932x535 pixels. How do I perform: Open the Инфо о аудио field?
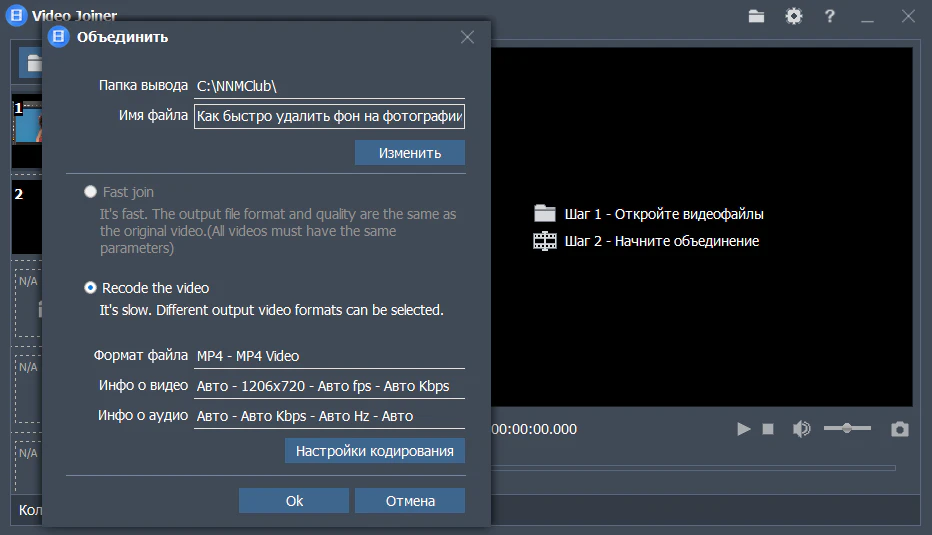pyautogui.click(x=329, y=416)
